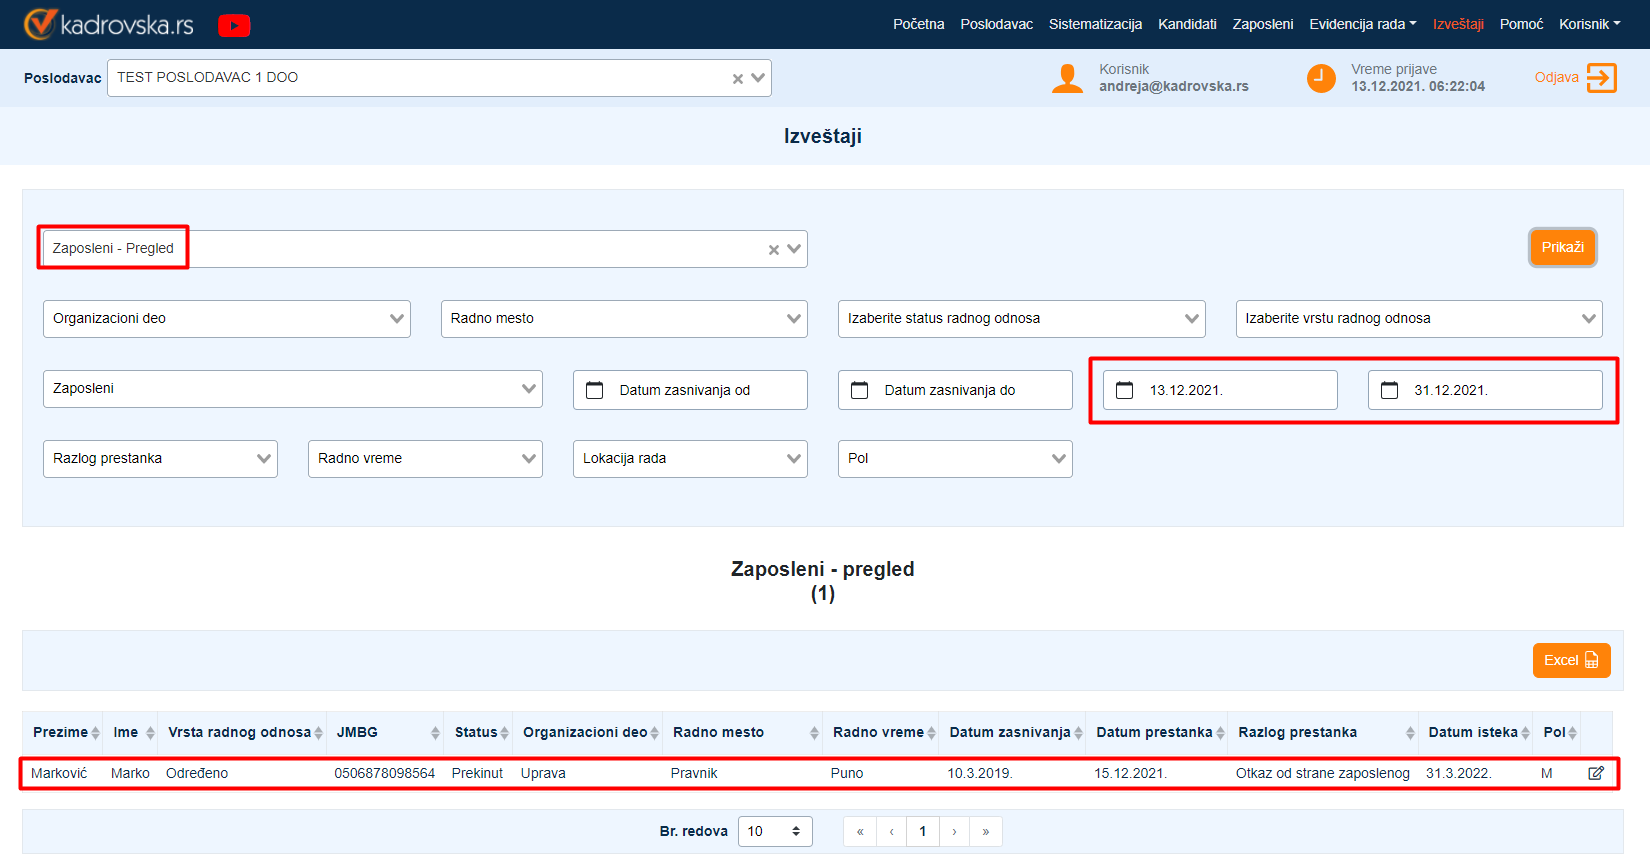Expand the Evidencija rada menu
The image size is (1650, 867).
click(x=1362, y=24)
